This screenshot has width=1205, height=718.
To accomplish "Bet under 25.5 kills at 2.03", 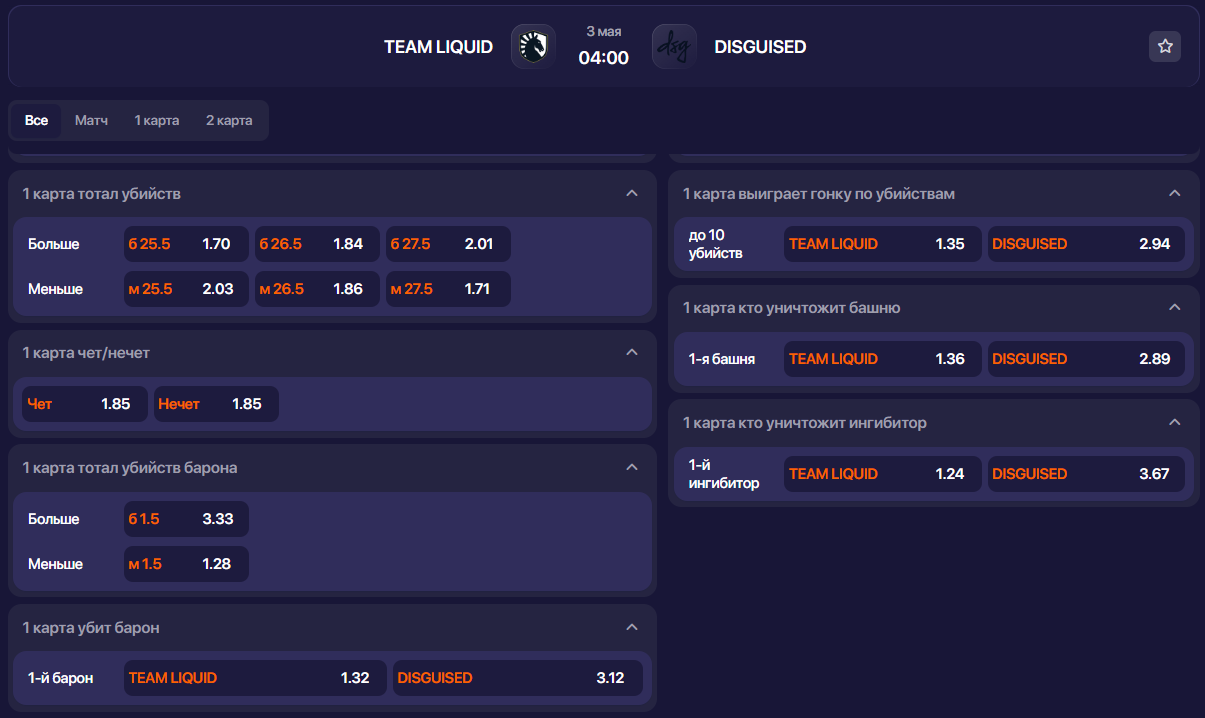I will click(186, 289).
